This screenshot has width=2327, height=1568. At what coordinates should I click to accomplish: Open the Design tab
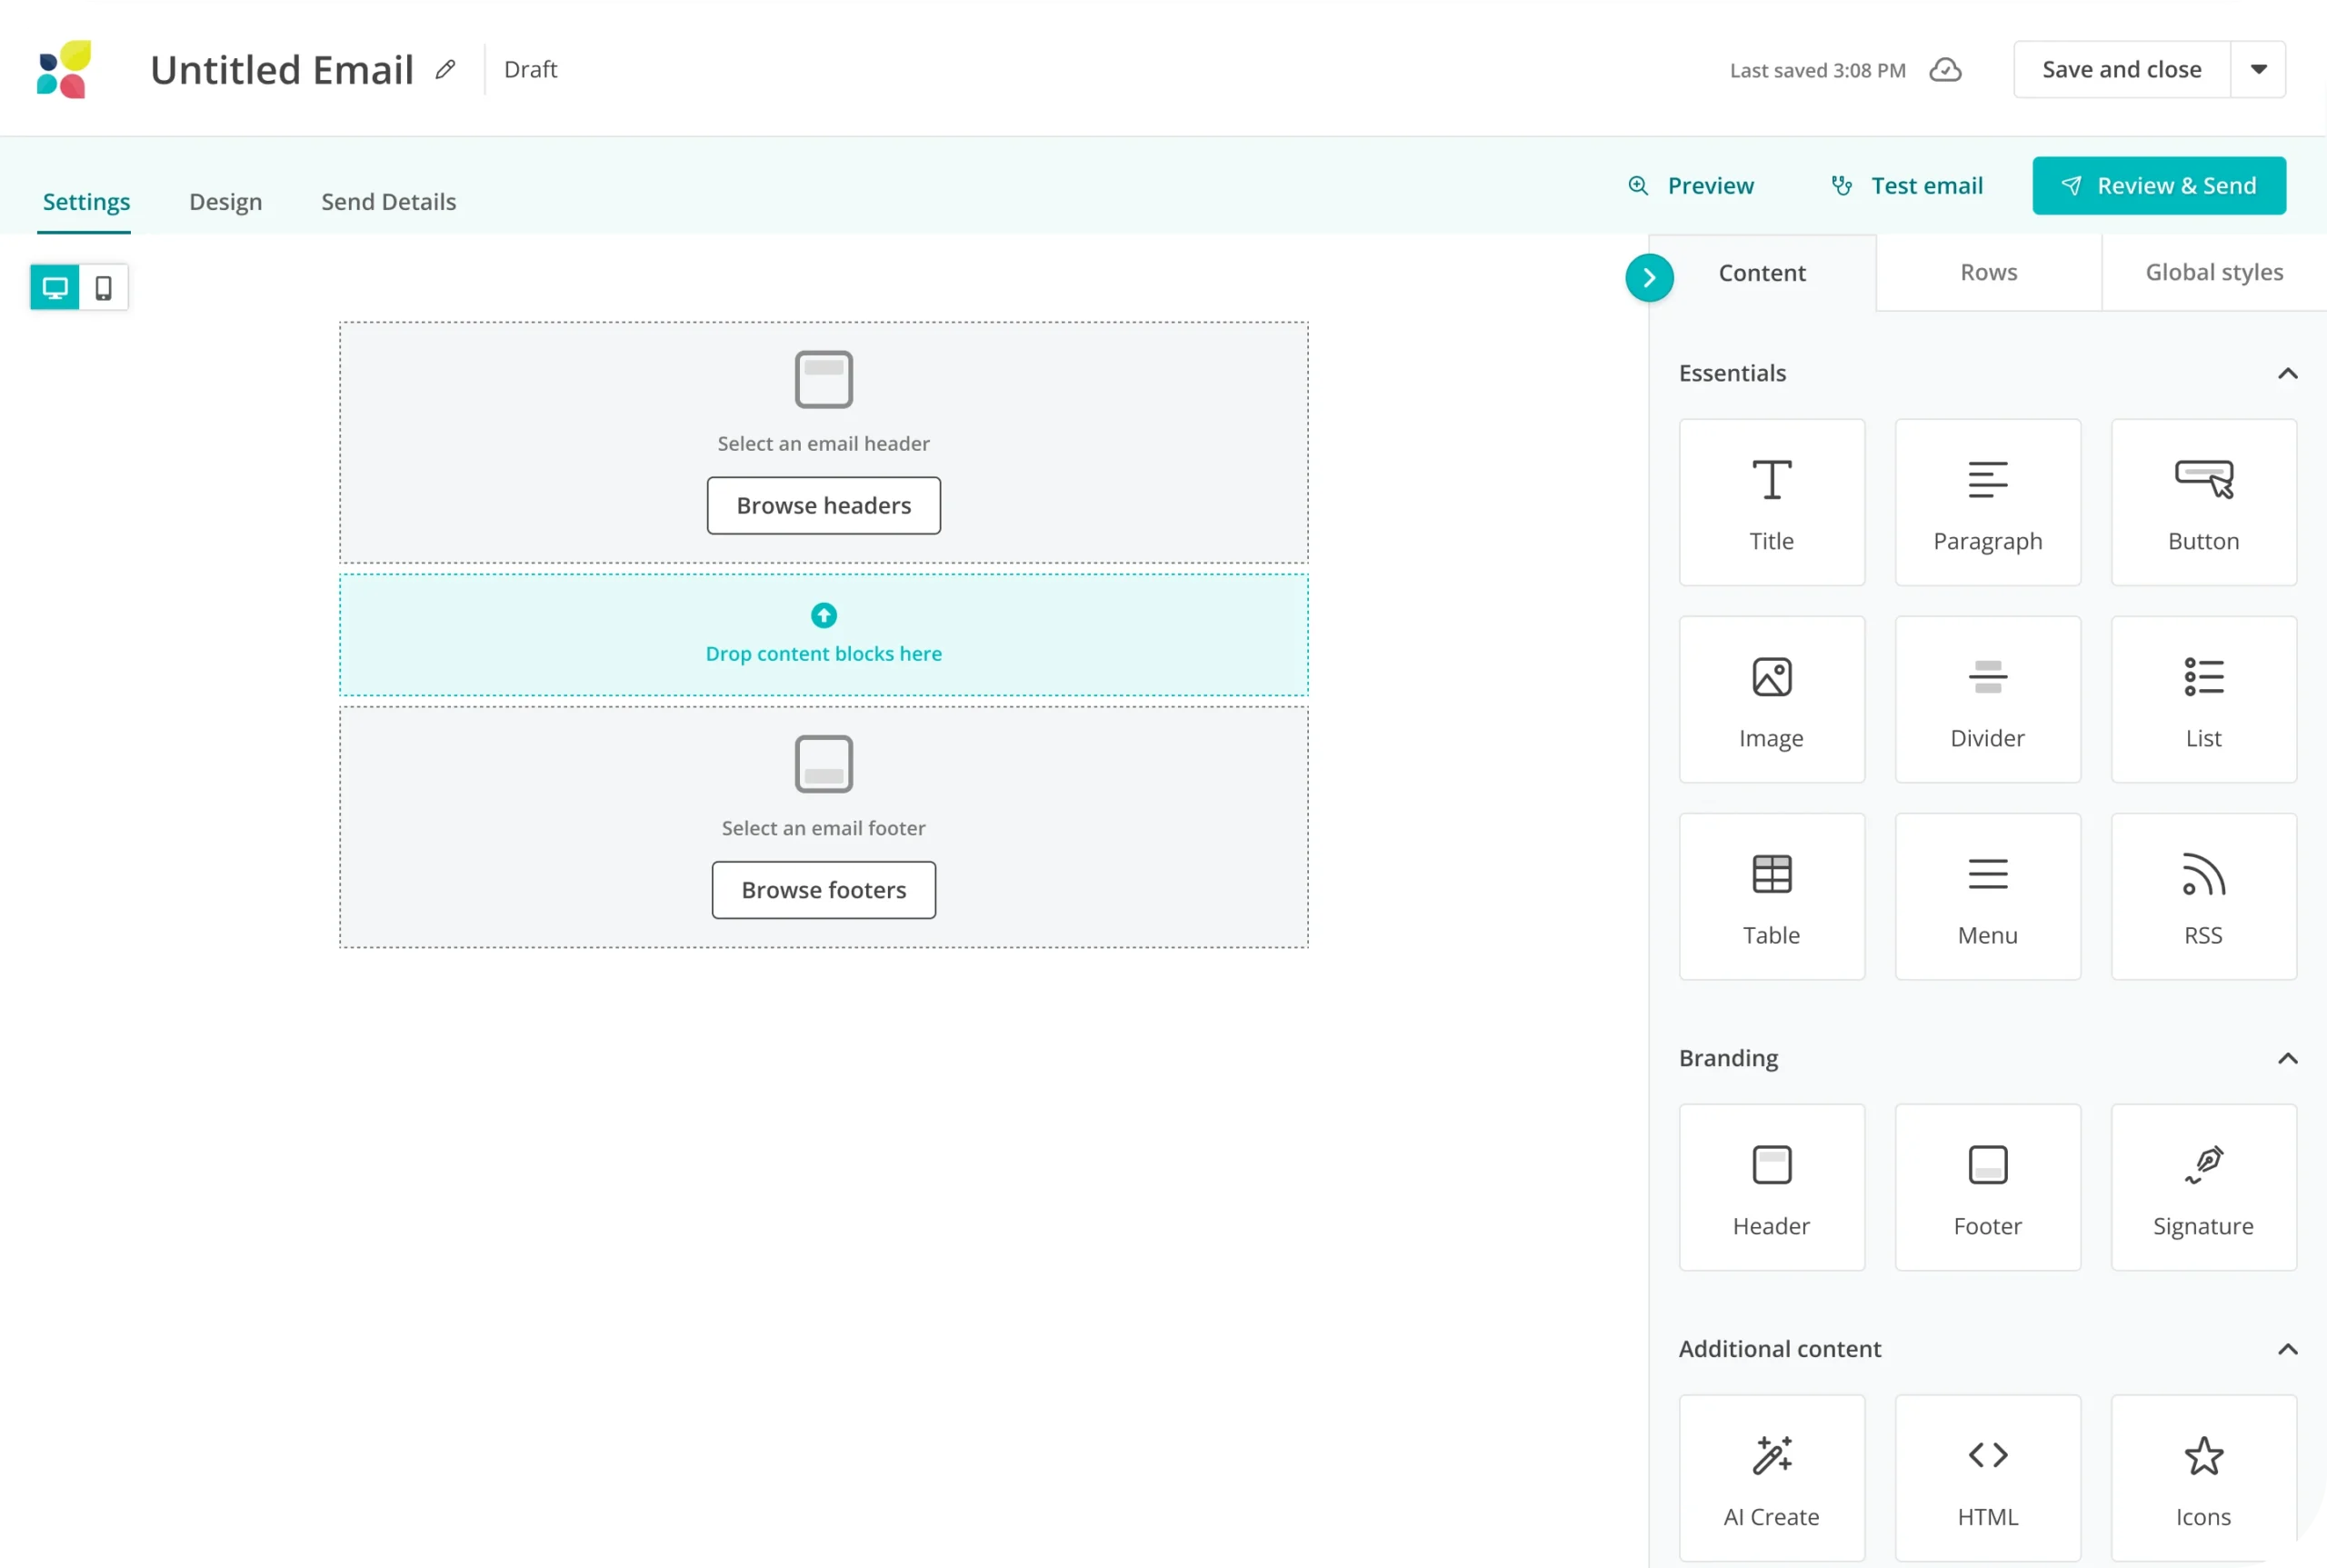point(226,202)
